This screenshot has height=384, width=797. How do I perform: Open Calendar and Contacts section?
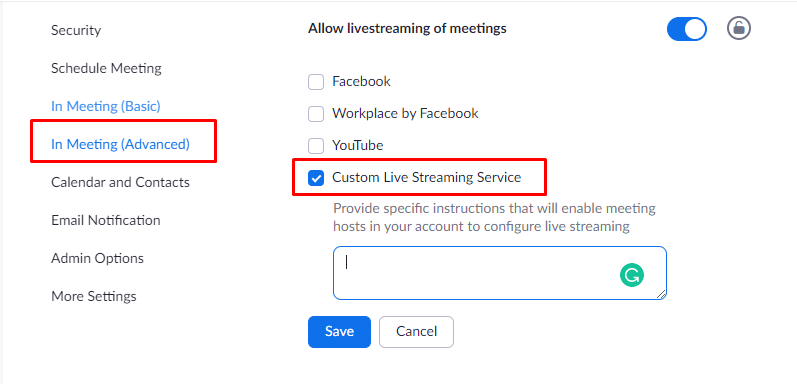tap(120, 182)
